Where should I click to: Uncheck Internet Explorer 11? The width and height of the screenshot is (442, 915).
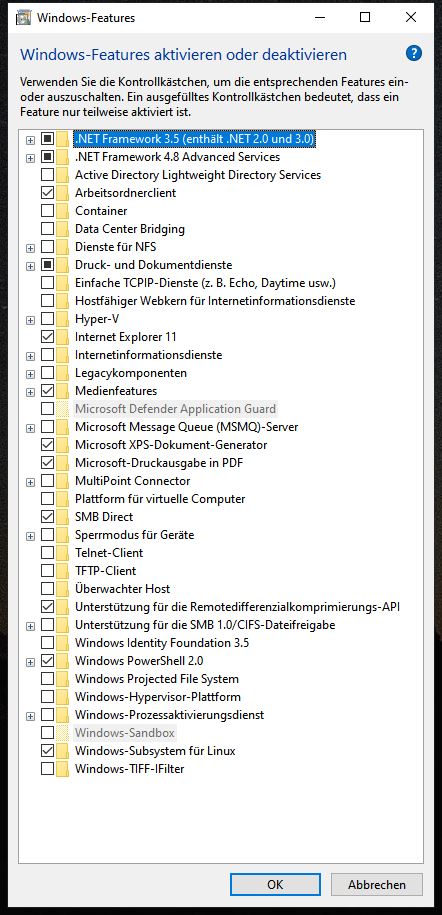tap(47, 337)
